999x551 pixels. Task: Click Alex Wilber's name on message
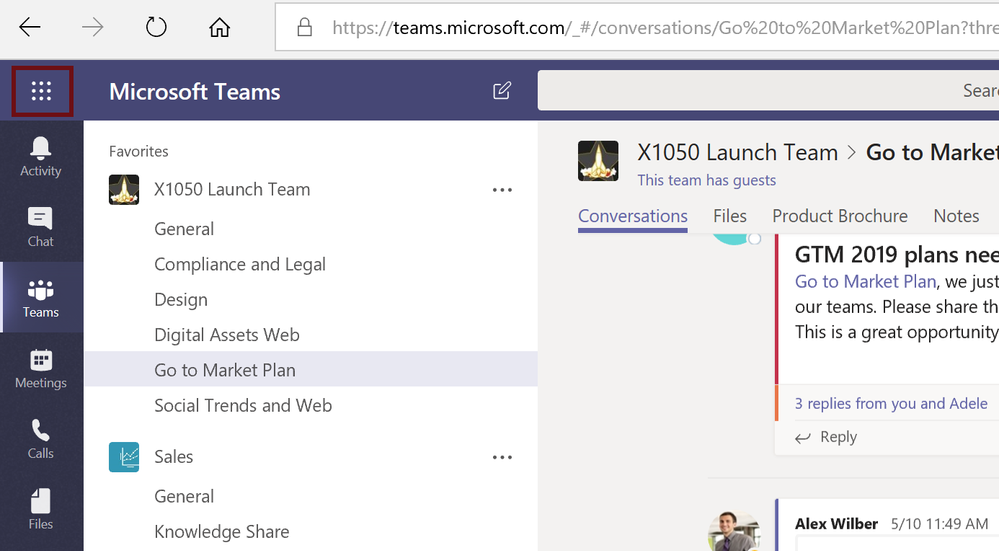(x=836, y=524)
